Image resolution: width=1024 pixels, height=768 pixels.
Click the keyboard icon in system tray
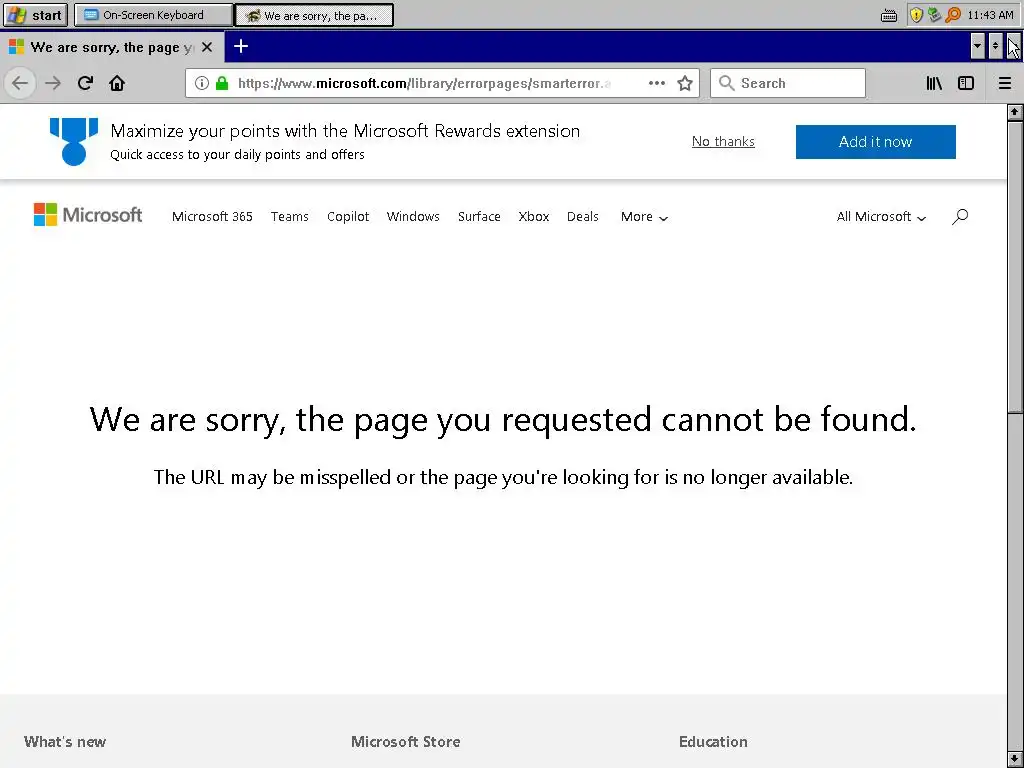click(x=889, y=15)
